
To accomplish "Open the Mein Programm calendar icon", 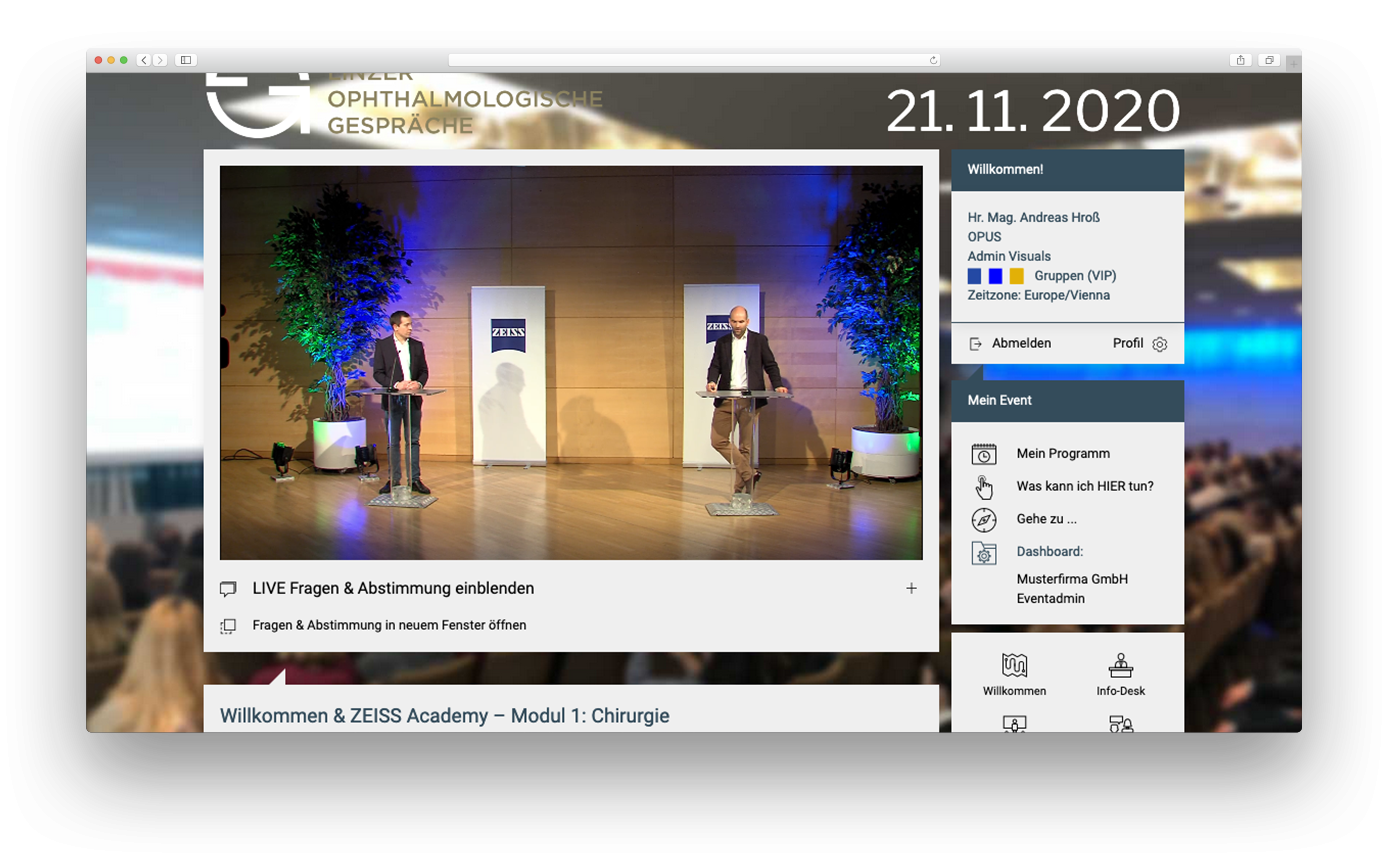I will pos(984,454).
